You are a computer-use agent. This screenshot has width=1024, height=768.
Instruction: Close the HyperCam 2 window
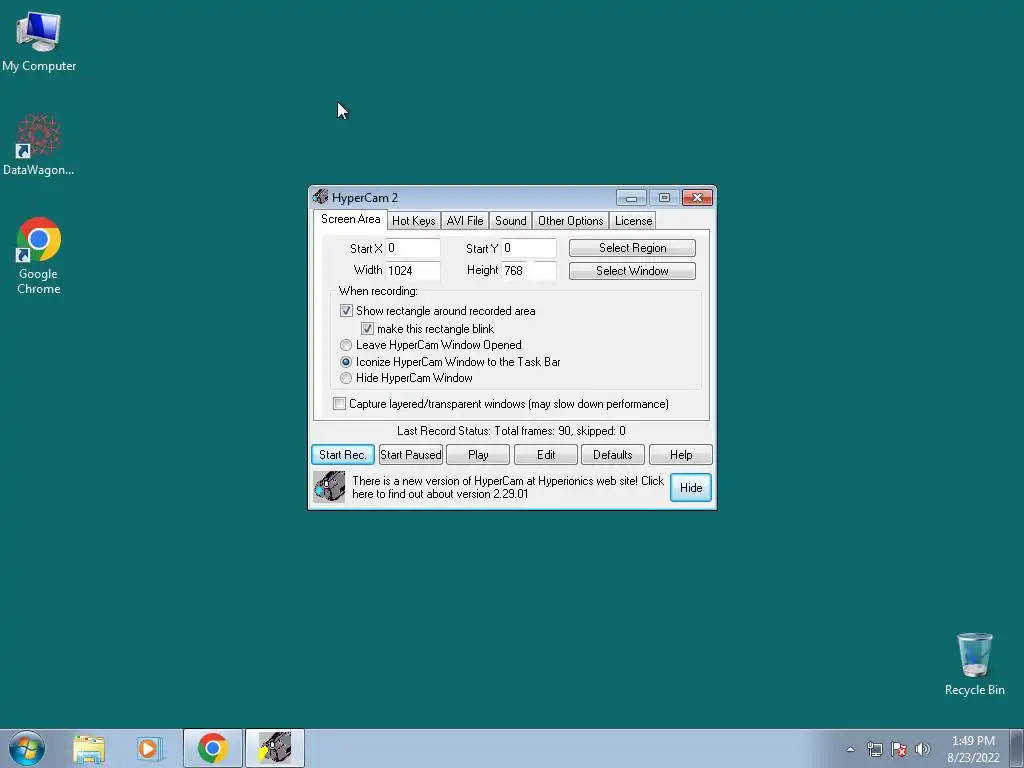click(697, 197)
